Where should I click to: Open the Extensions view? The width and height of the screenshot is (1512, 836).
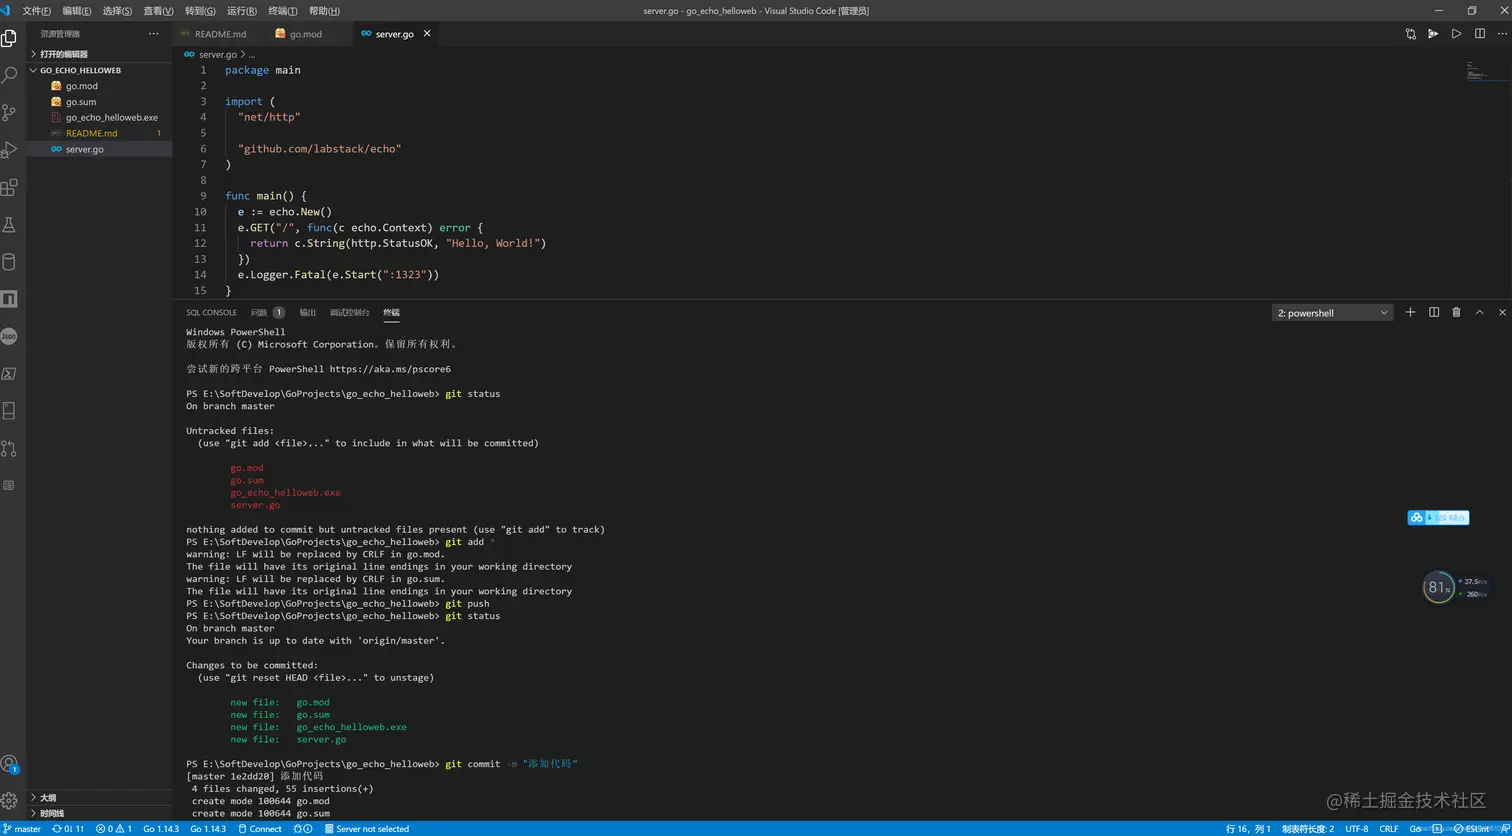click(x=13, y=186)
